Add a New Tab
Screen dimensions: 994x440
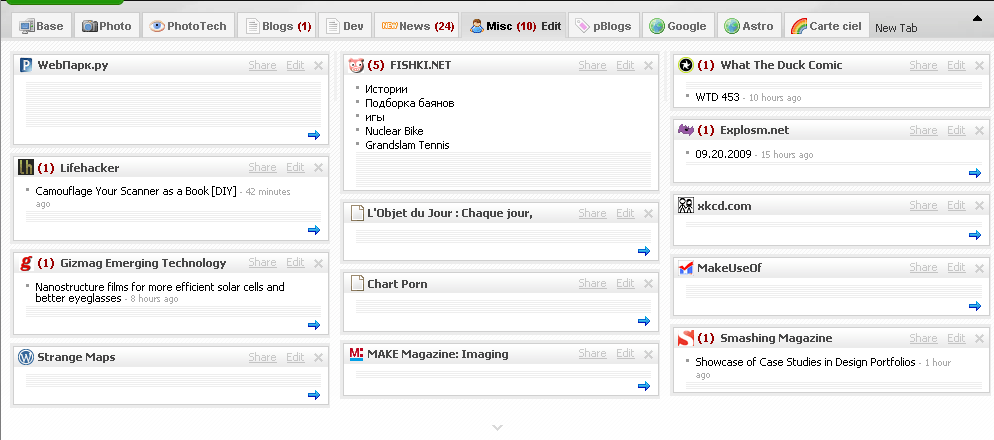tap(896, 28)
